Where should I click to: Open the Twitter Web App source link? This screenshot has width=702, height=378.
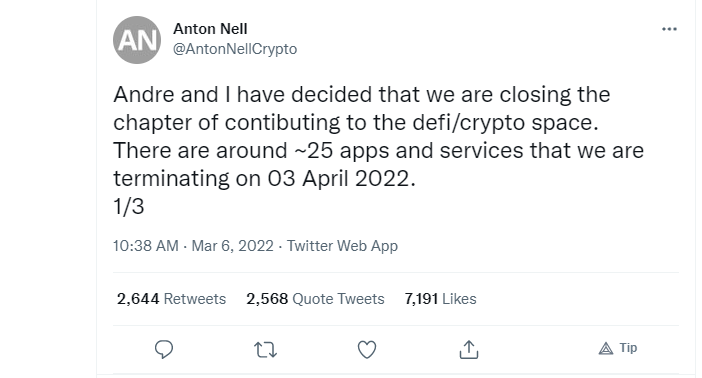click(x=342, y=246)
